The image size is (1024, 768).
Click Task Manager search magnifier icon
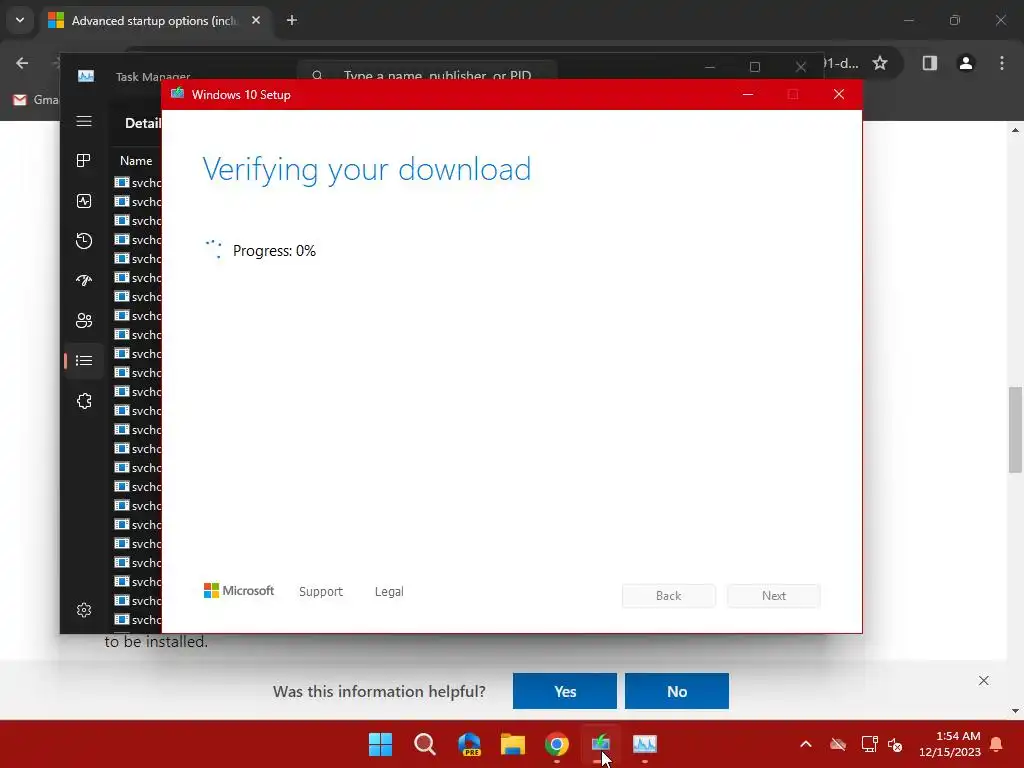(317, 76)
